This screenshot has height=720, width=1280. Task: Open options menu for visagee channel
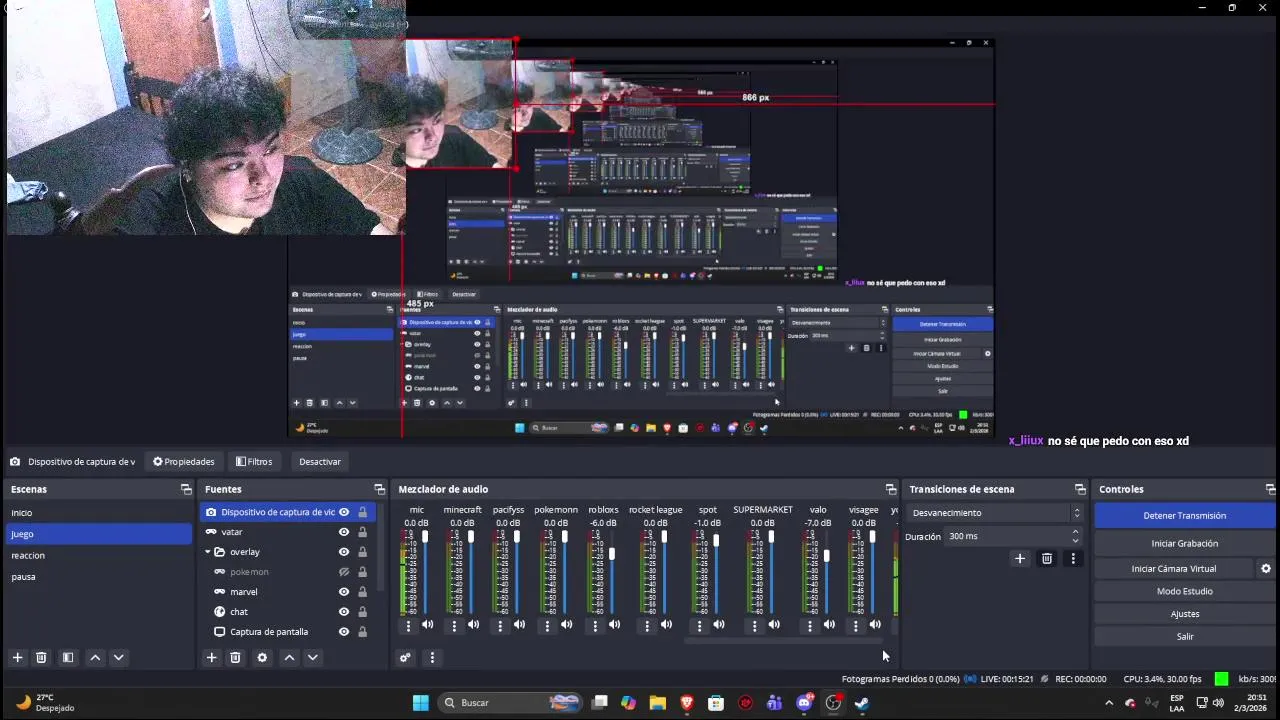coord(855,626)
